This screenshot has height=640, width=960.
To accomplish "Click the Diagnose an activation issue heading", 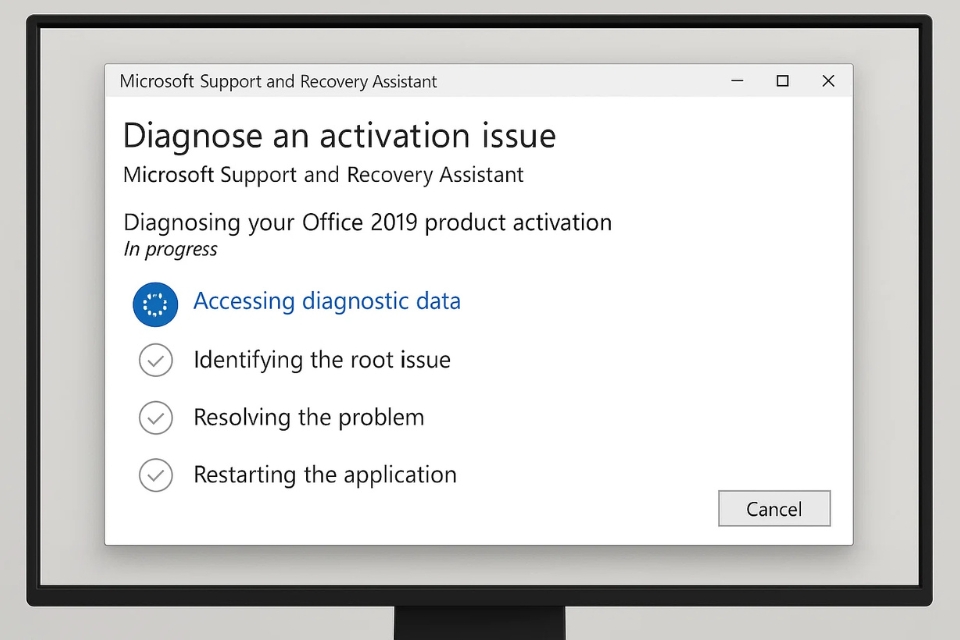I will click(x=338, y=135).
